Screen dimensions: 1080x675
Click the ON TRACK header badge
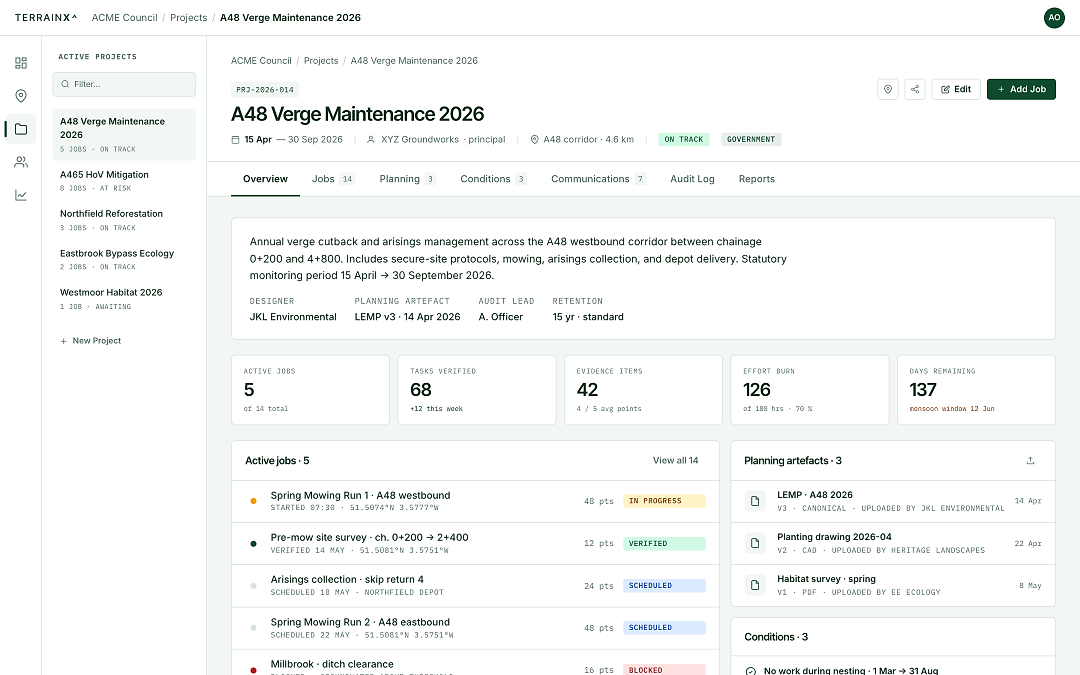[x=683, y=139]
